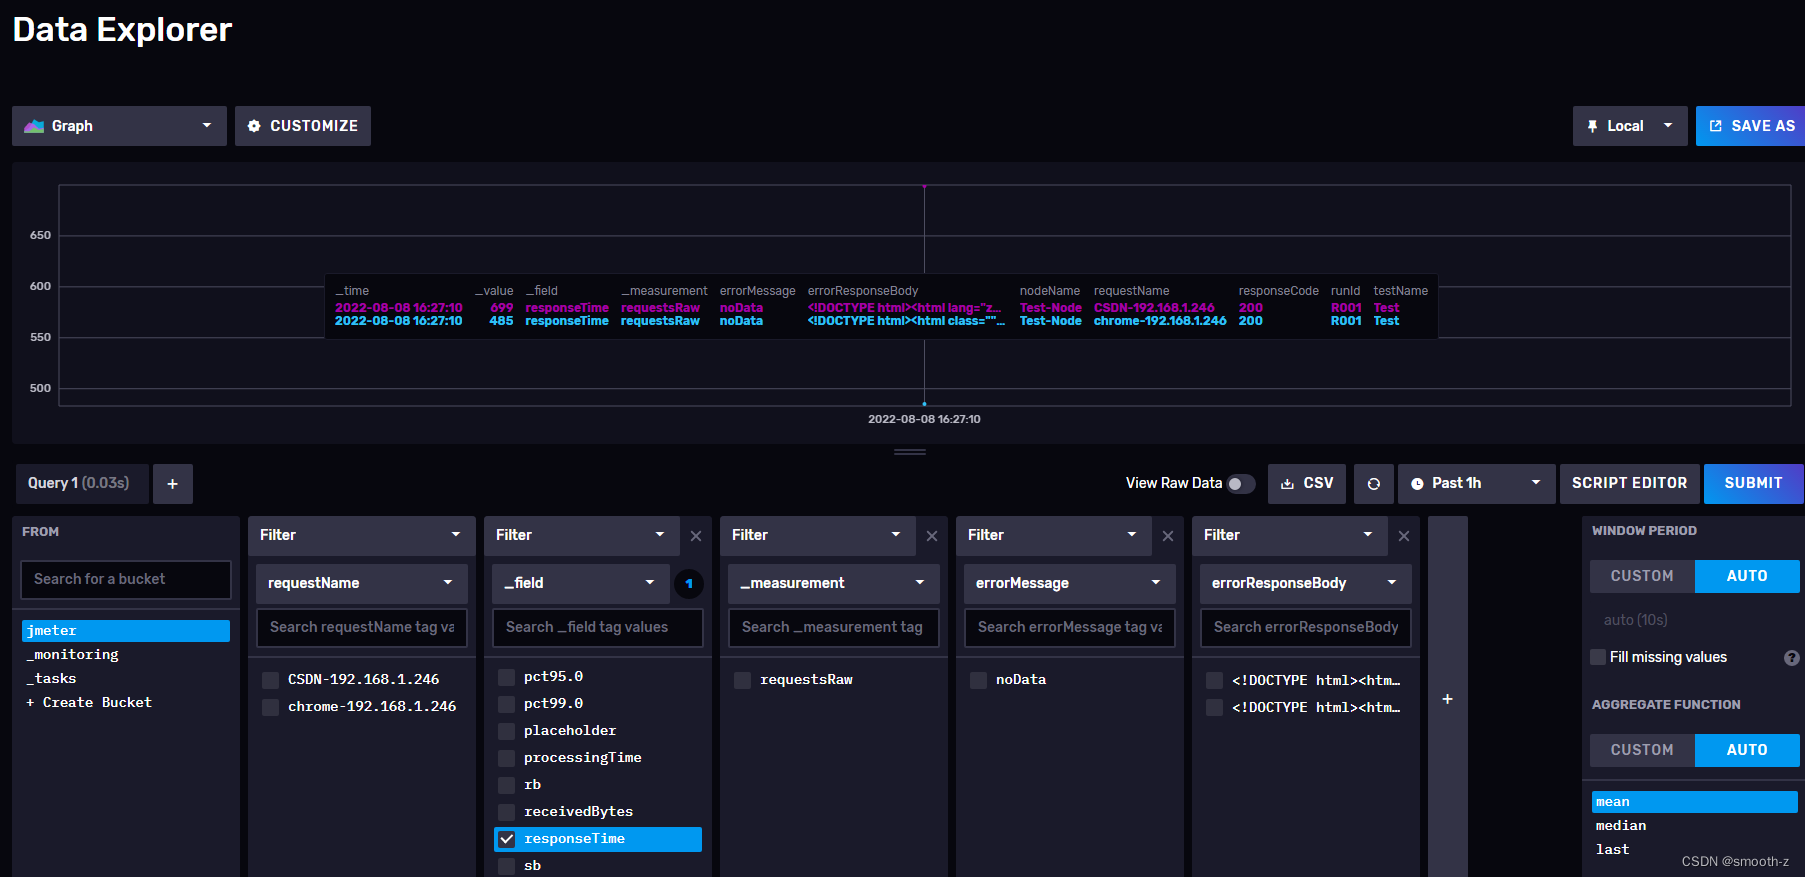Click the refresh query icon
This screenshot has height=877, width=1805.
pyautogui.click(x=1374, y=483)
